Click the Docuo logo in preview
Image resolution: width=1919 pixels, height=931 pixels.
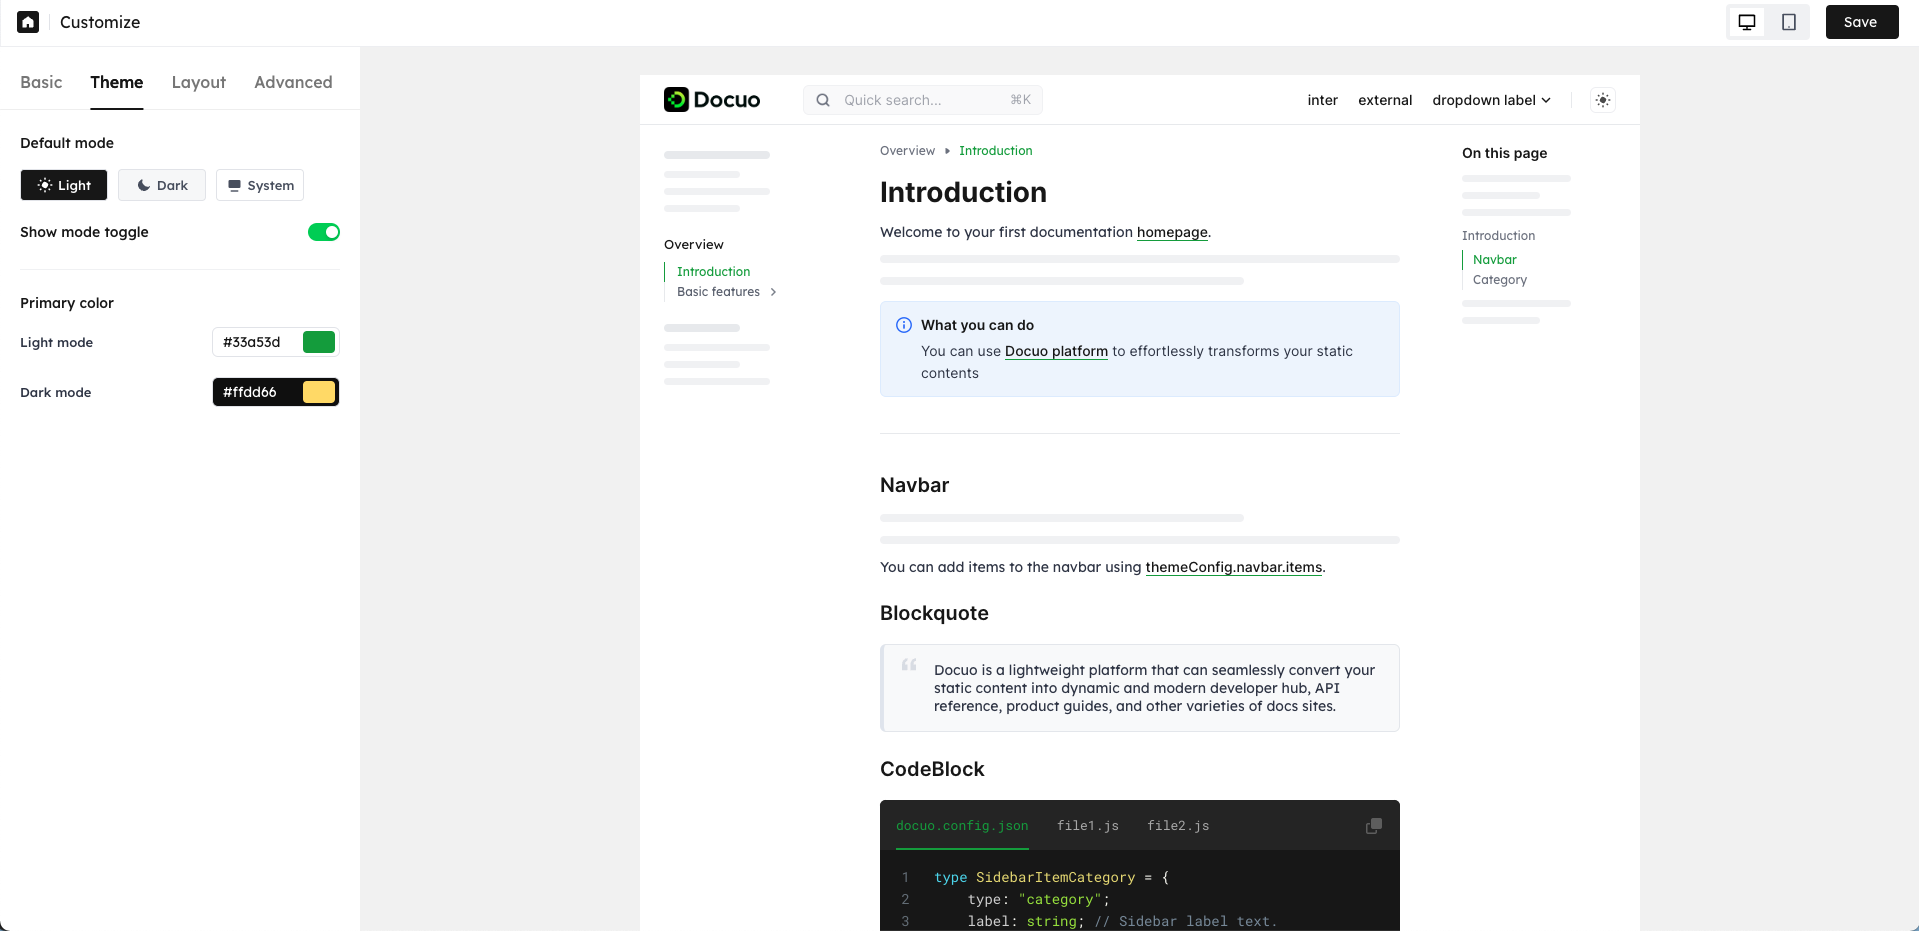pos(712,100)
